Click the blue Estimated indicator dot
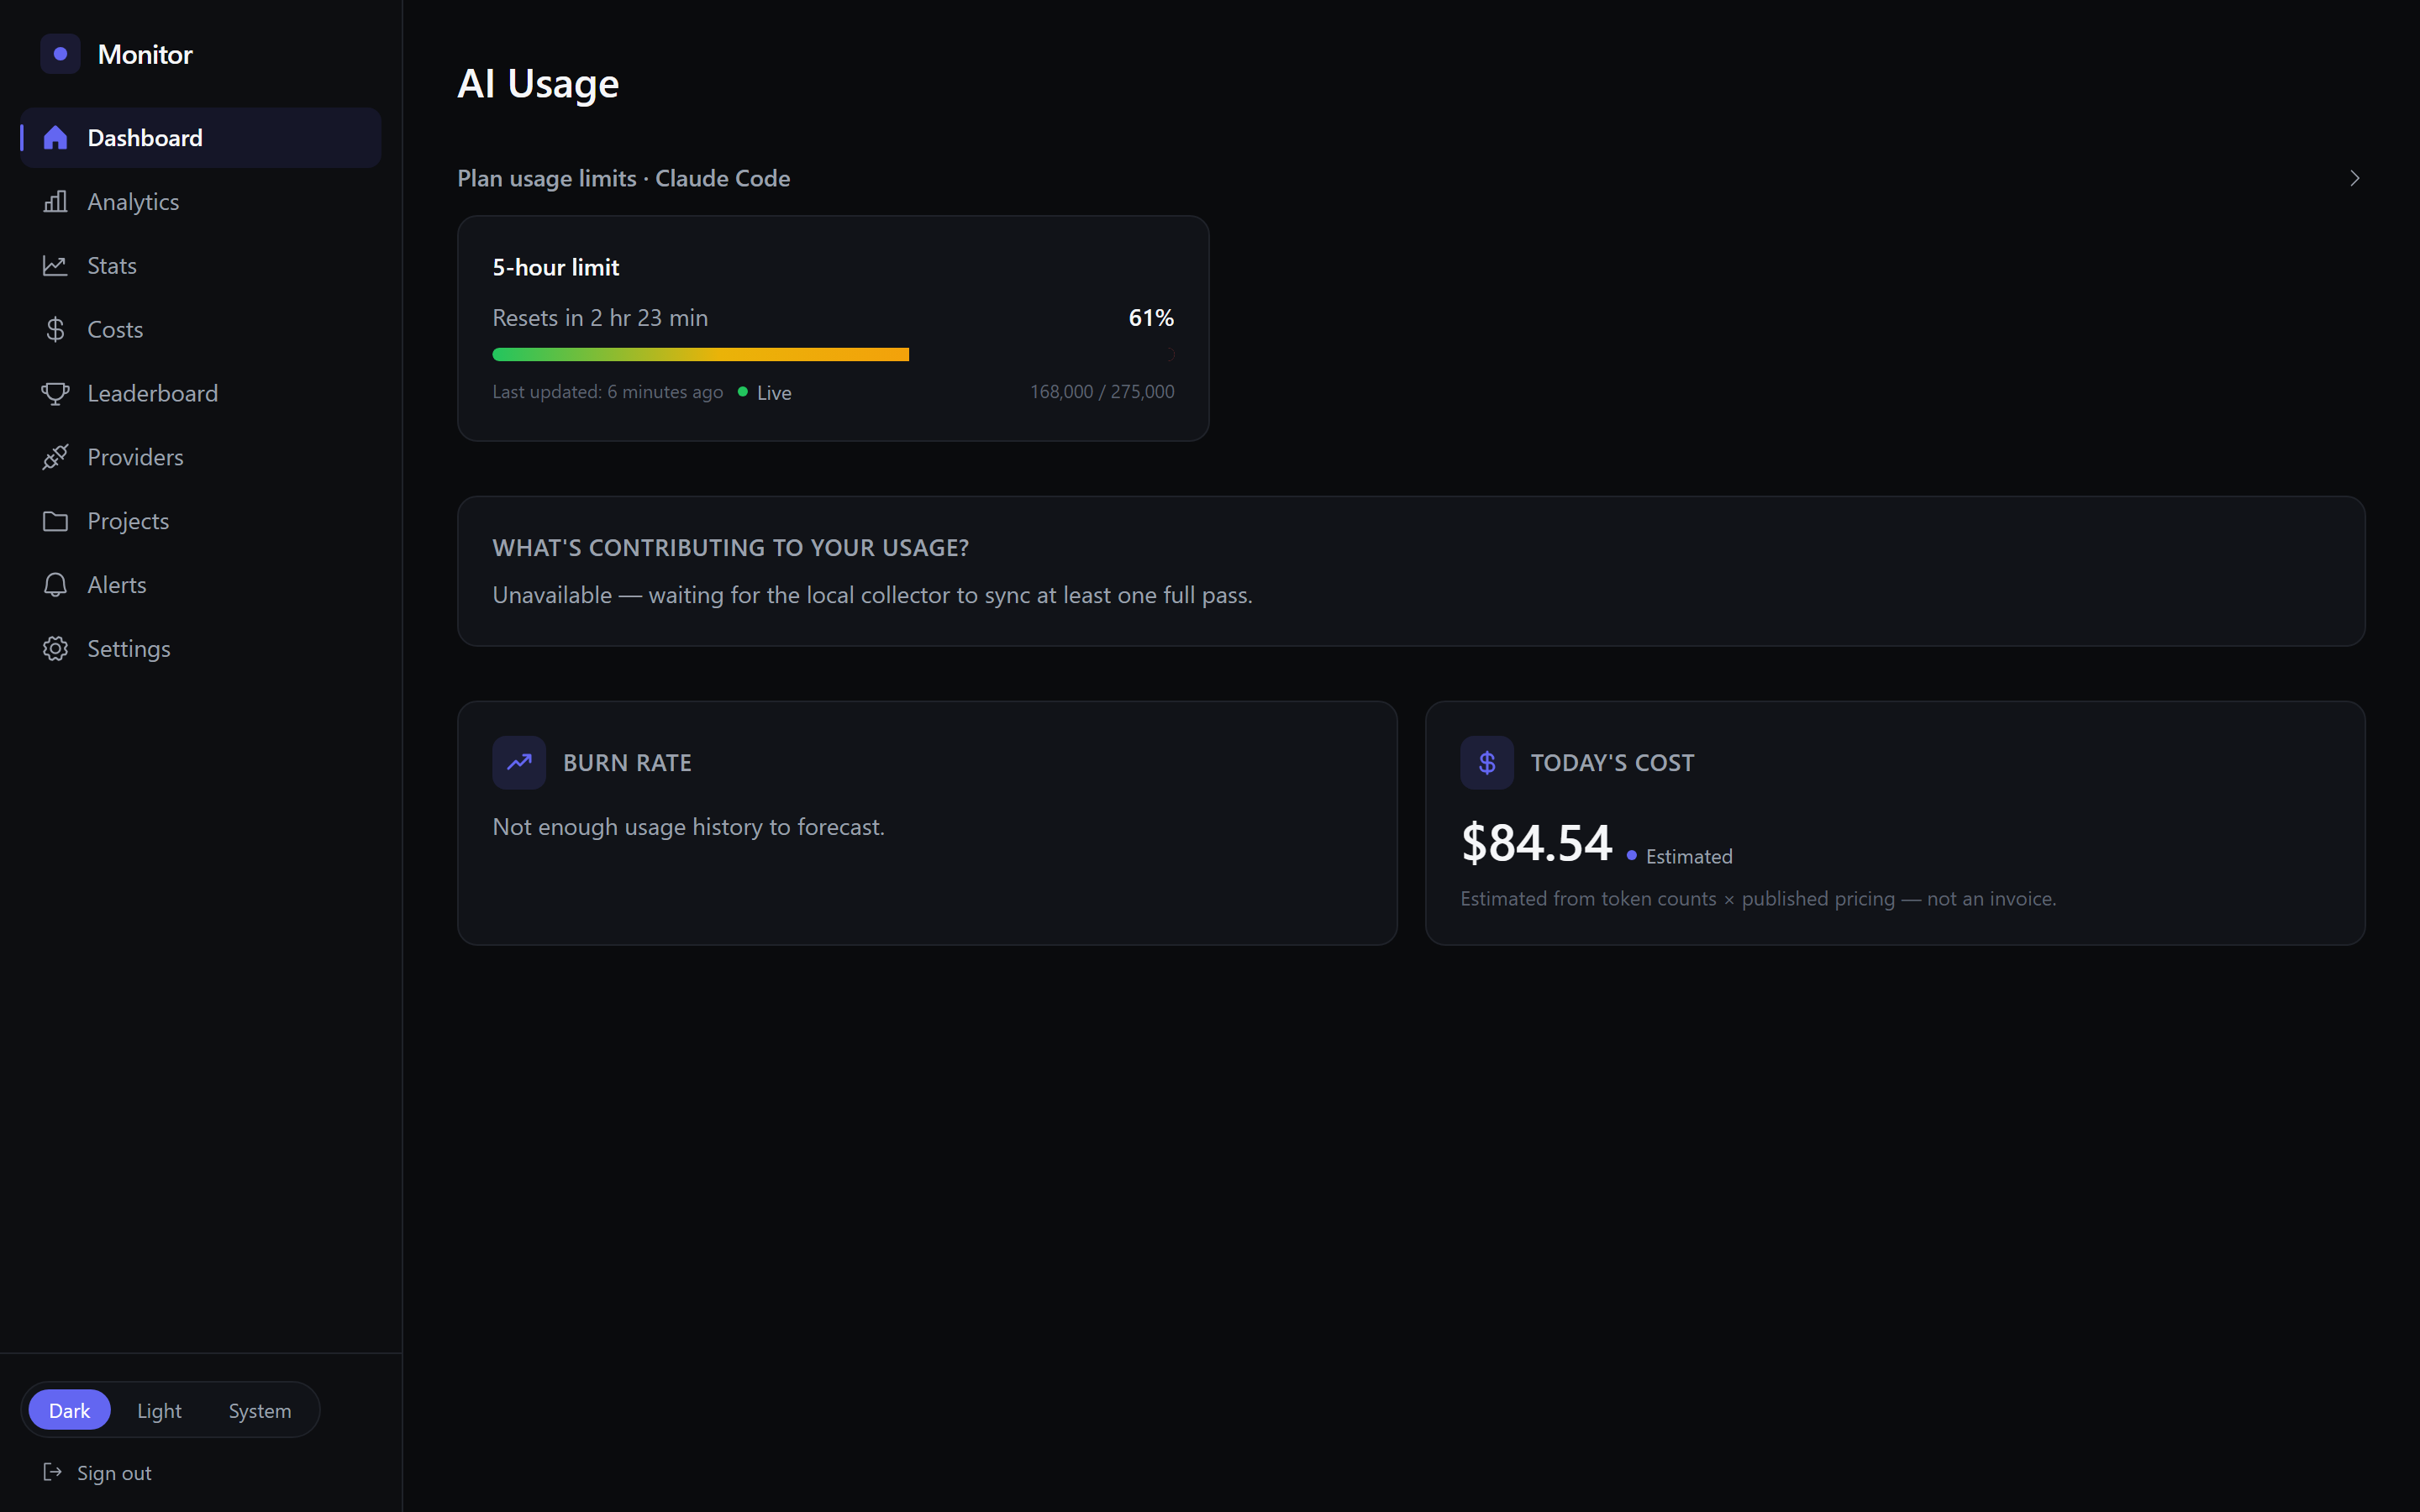This screenshot has height=1512, width=2420. point(1632,855)
